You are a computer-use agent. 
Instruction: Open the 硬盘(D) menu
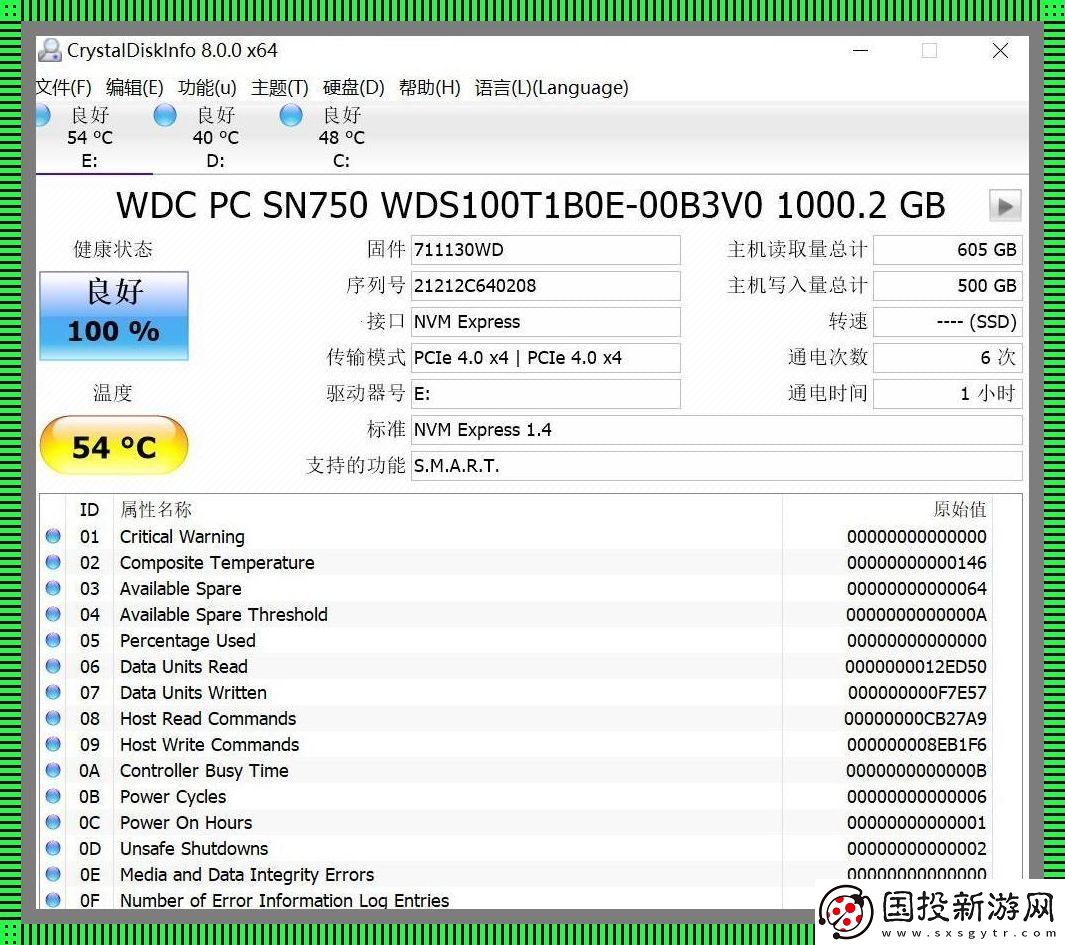pos(353,88)
